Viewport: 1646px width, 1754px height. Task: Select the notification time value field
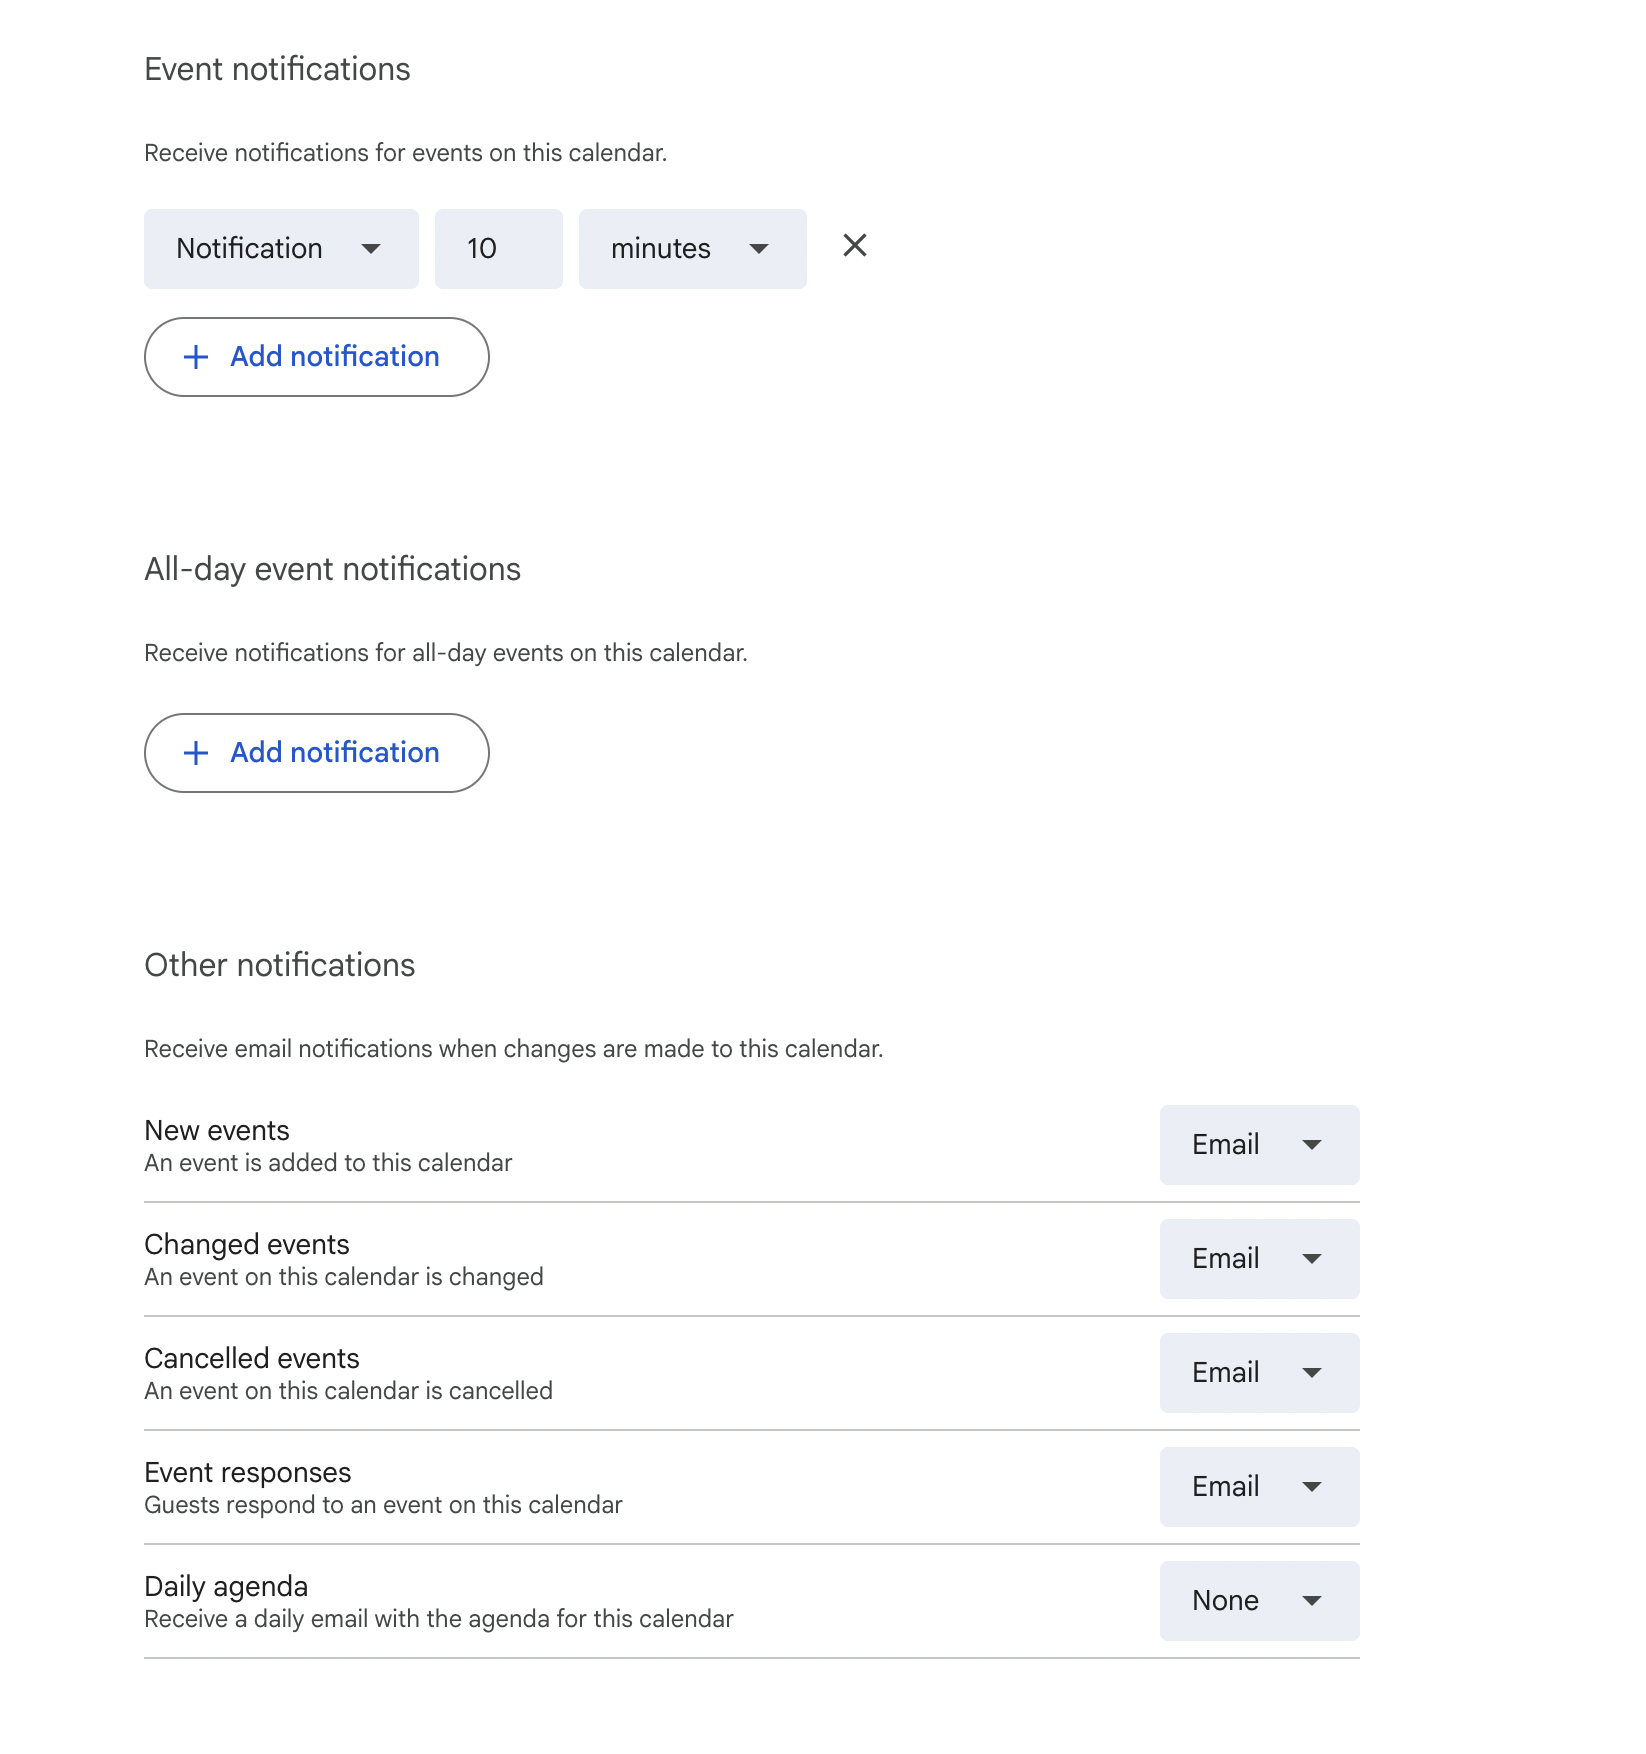tap(497, 249)
